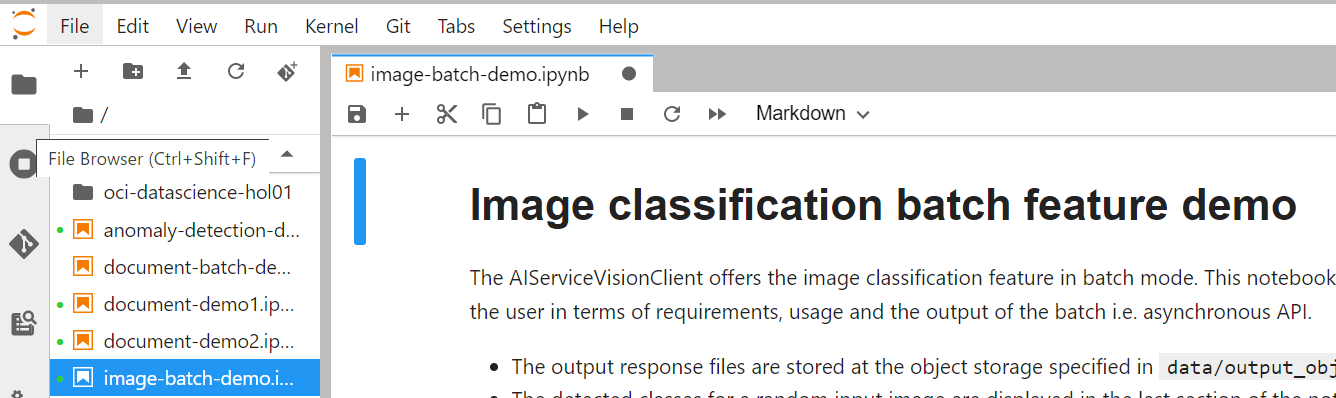Open the Git menu
1336x398 pixels.
point(398,26)
